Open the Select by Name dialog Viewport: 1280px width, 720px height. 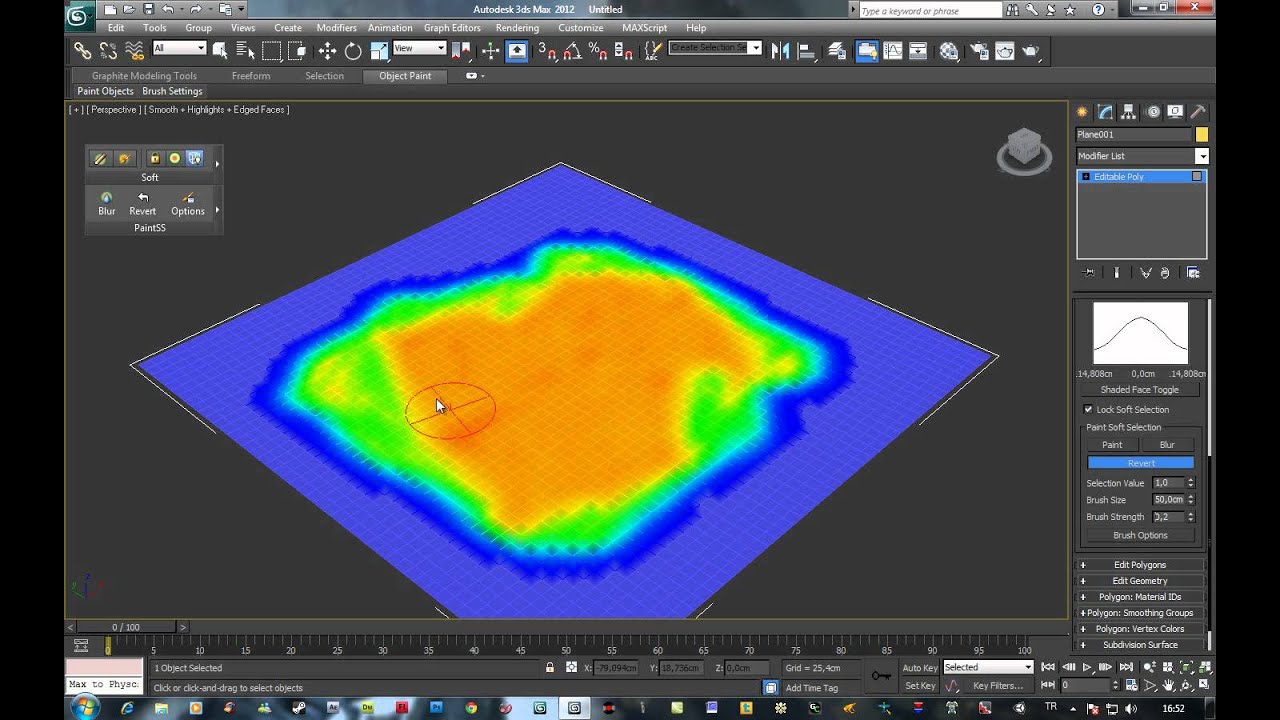[x=246, y=50]
